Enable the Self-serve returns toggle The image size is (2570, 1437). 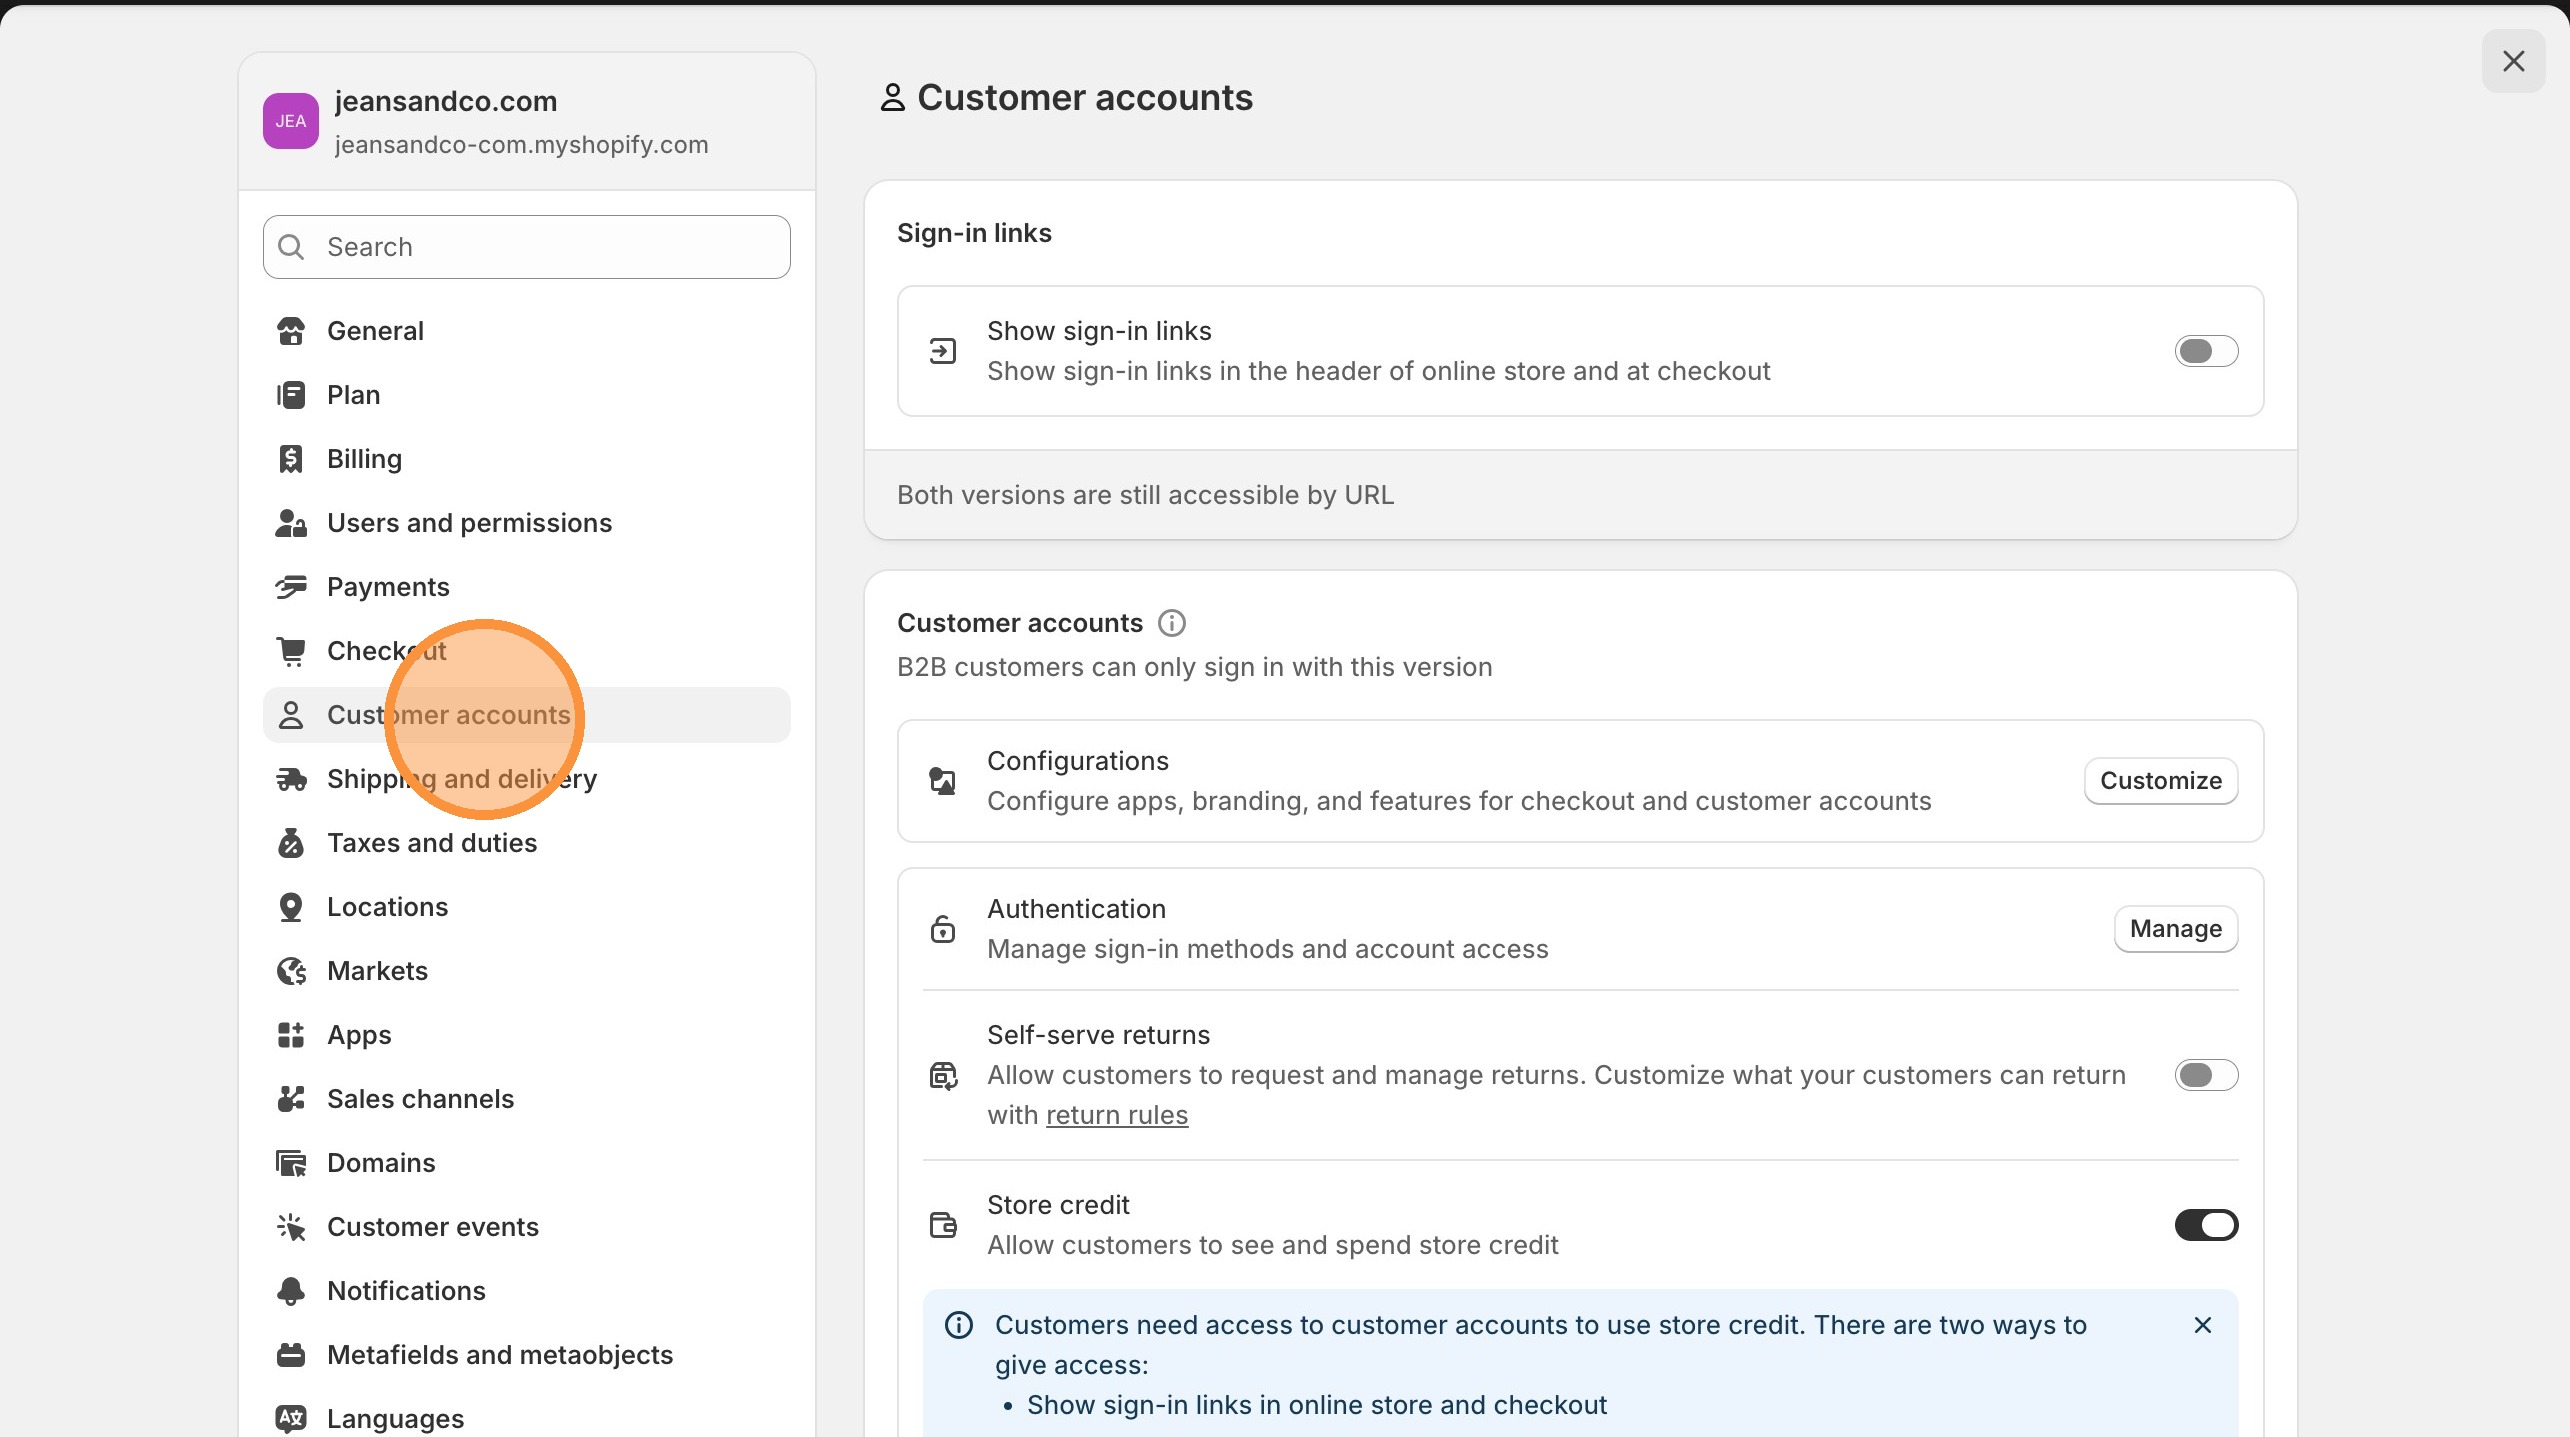(x=2206, y=1074)
